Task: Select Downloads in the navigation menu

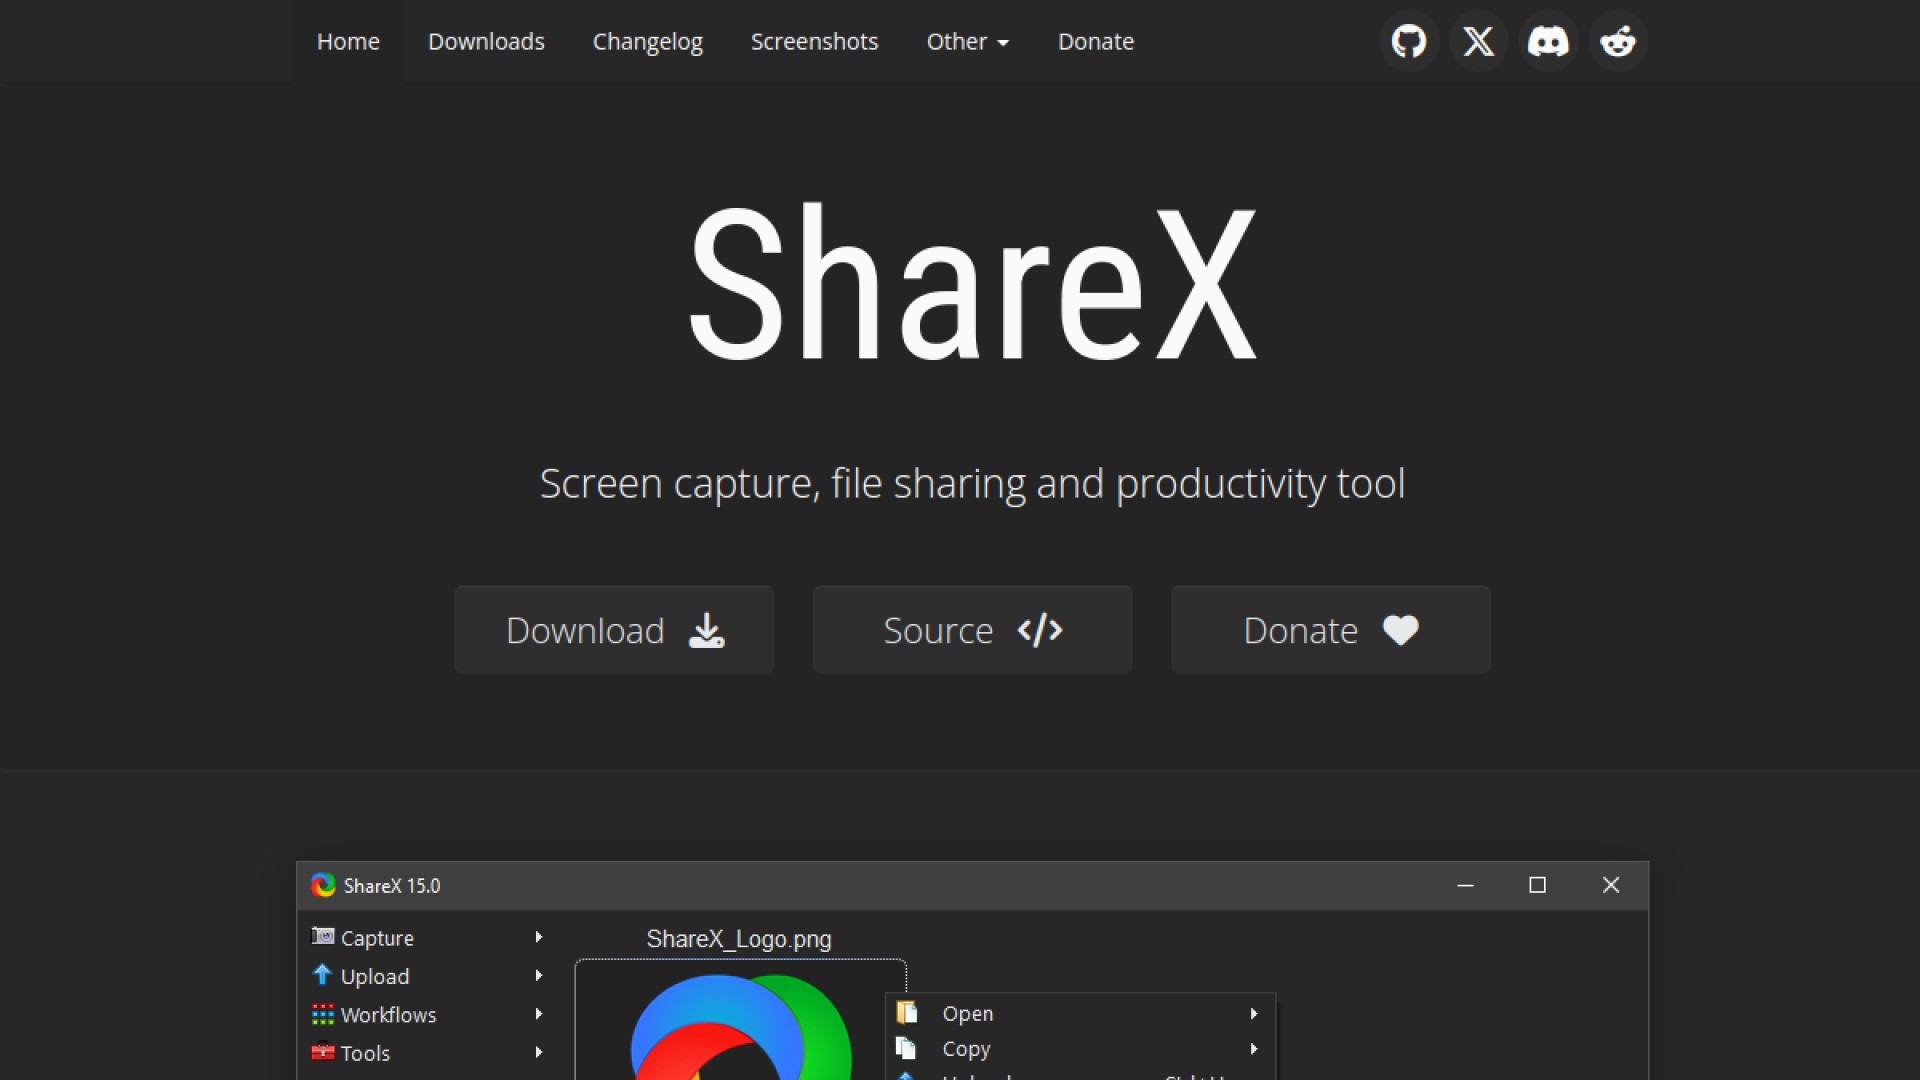Action: click(x=486, y=41)
